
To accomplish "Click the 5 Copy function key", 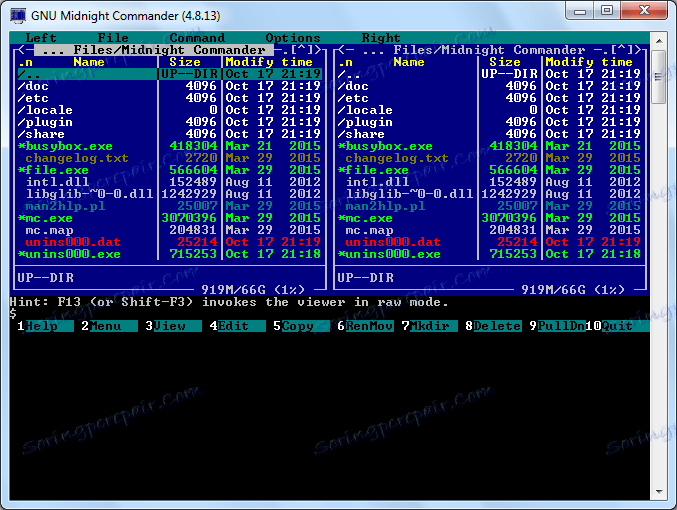I will (x=301, y=326).
